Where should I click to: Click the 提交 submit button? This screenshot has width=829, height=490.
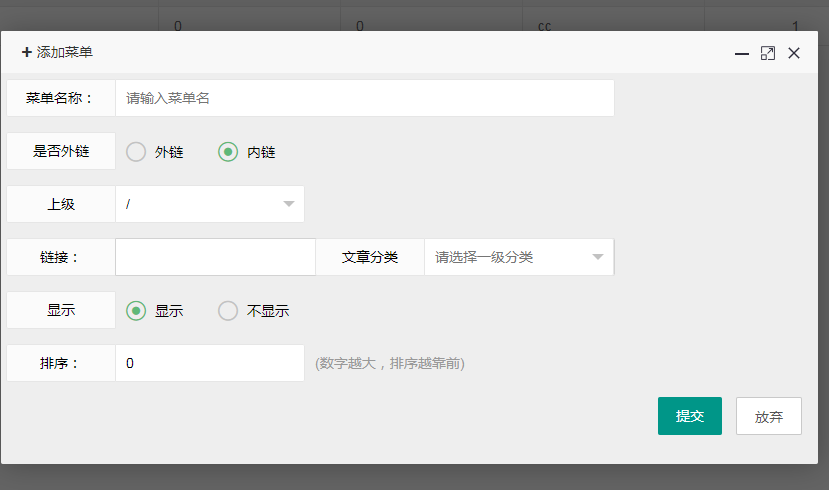tap(689, 416)
